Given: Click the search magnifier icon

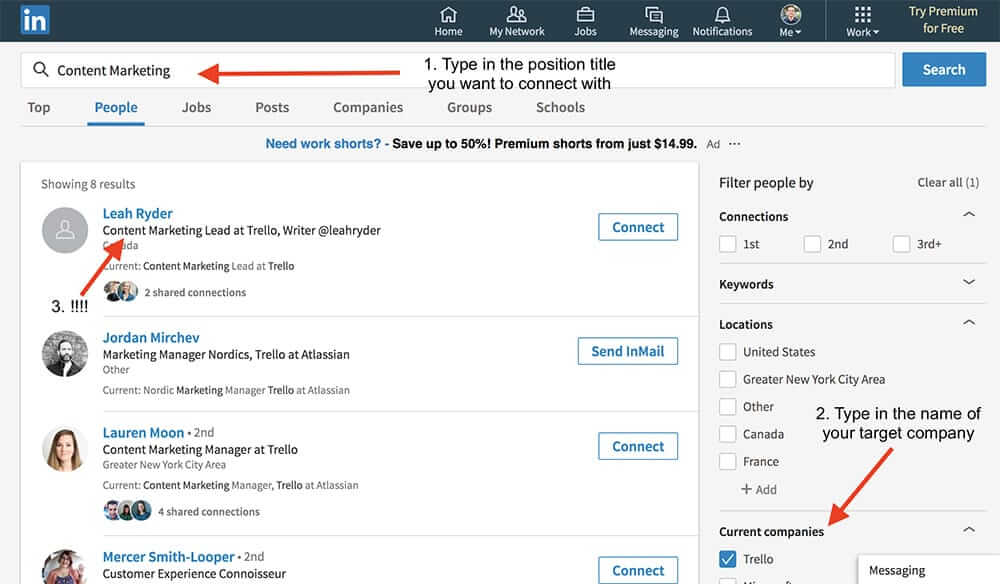Looking at the screenshot, I should point(40,70).
